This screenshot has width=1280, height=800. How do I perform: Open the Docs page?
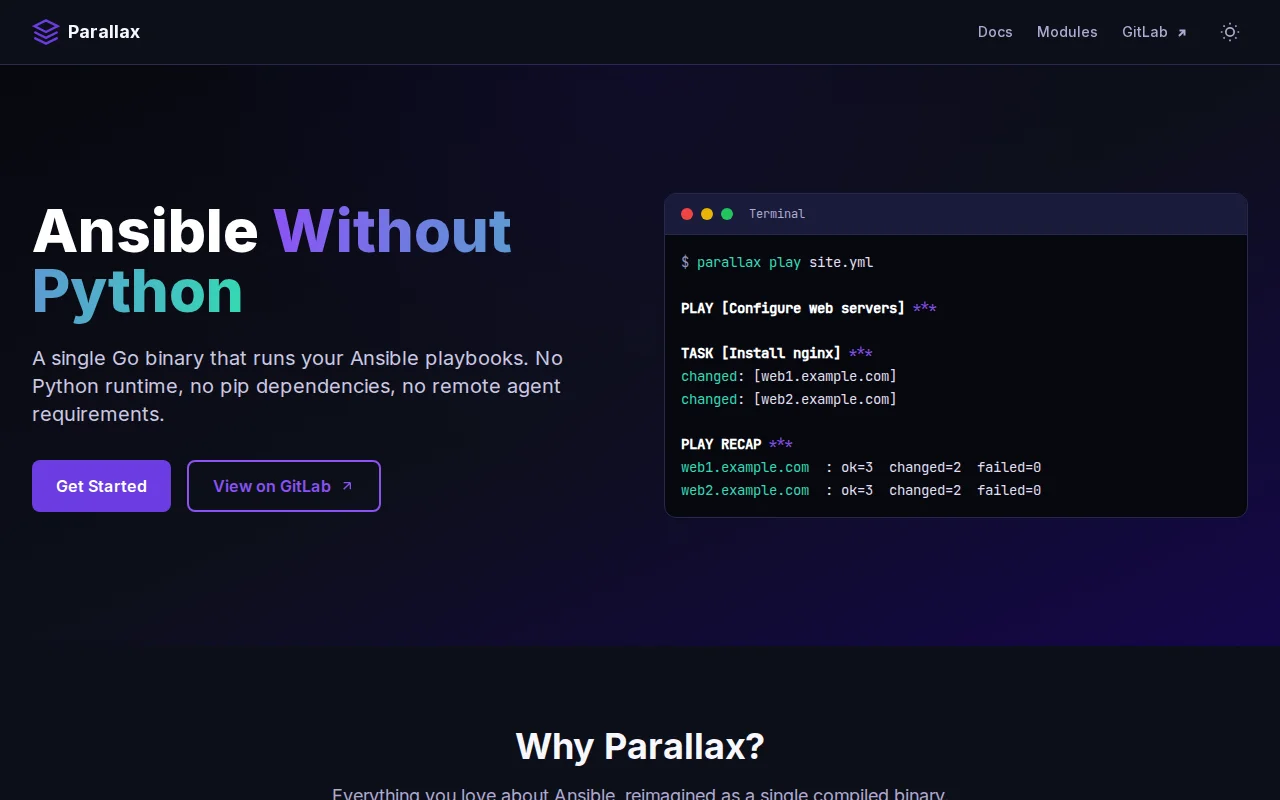pos(995,32)
